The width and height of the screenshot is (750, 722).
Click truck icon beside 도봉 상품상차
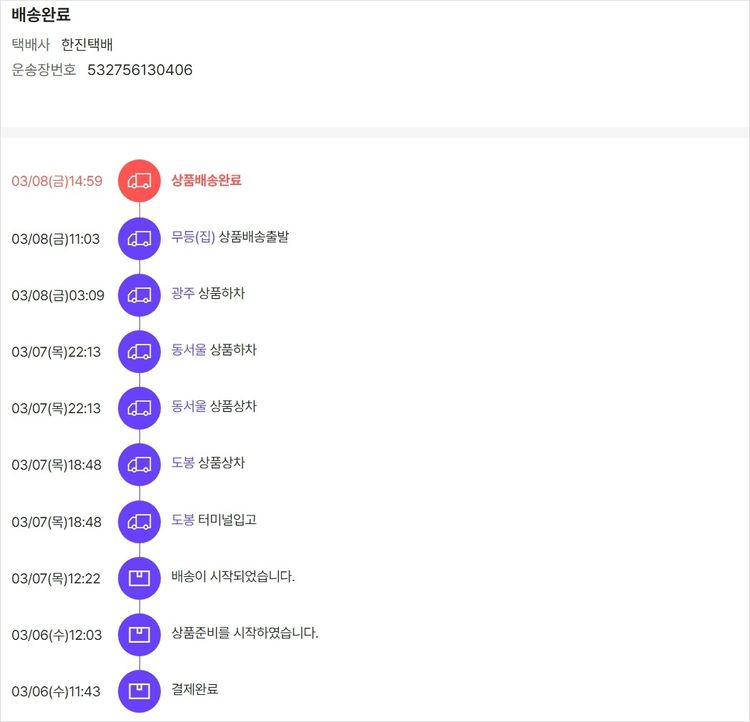click(139, 464)
